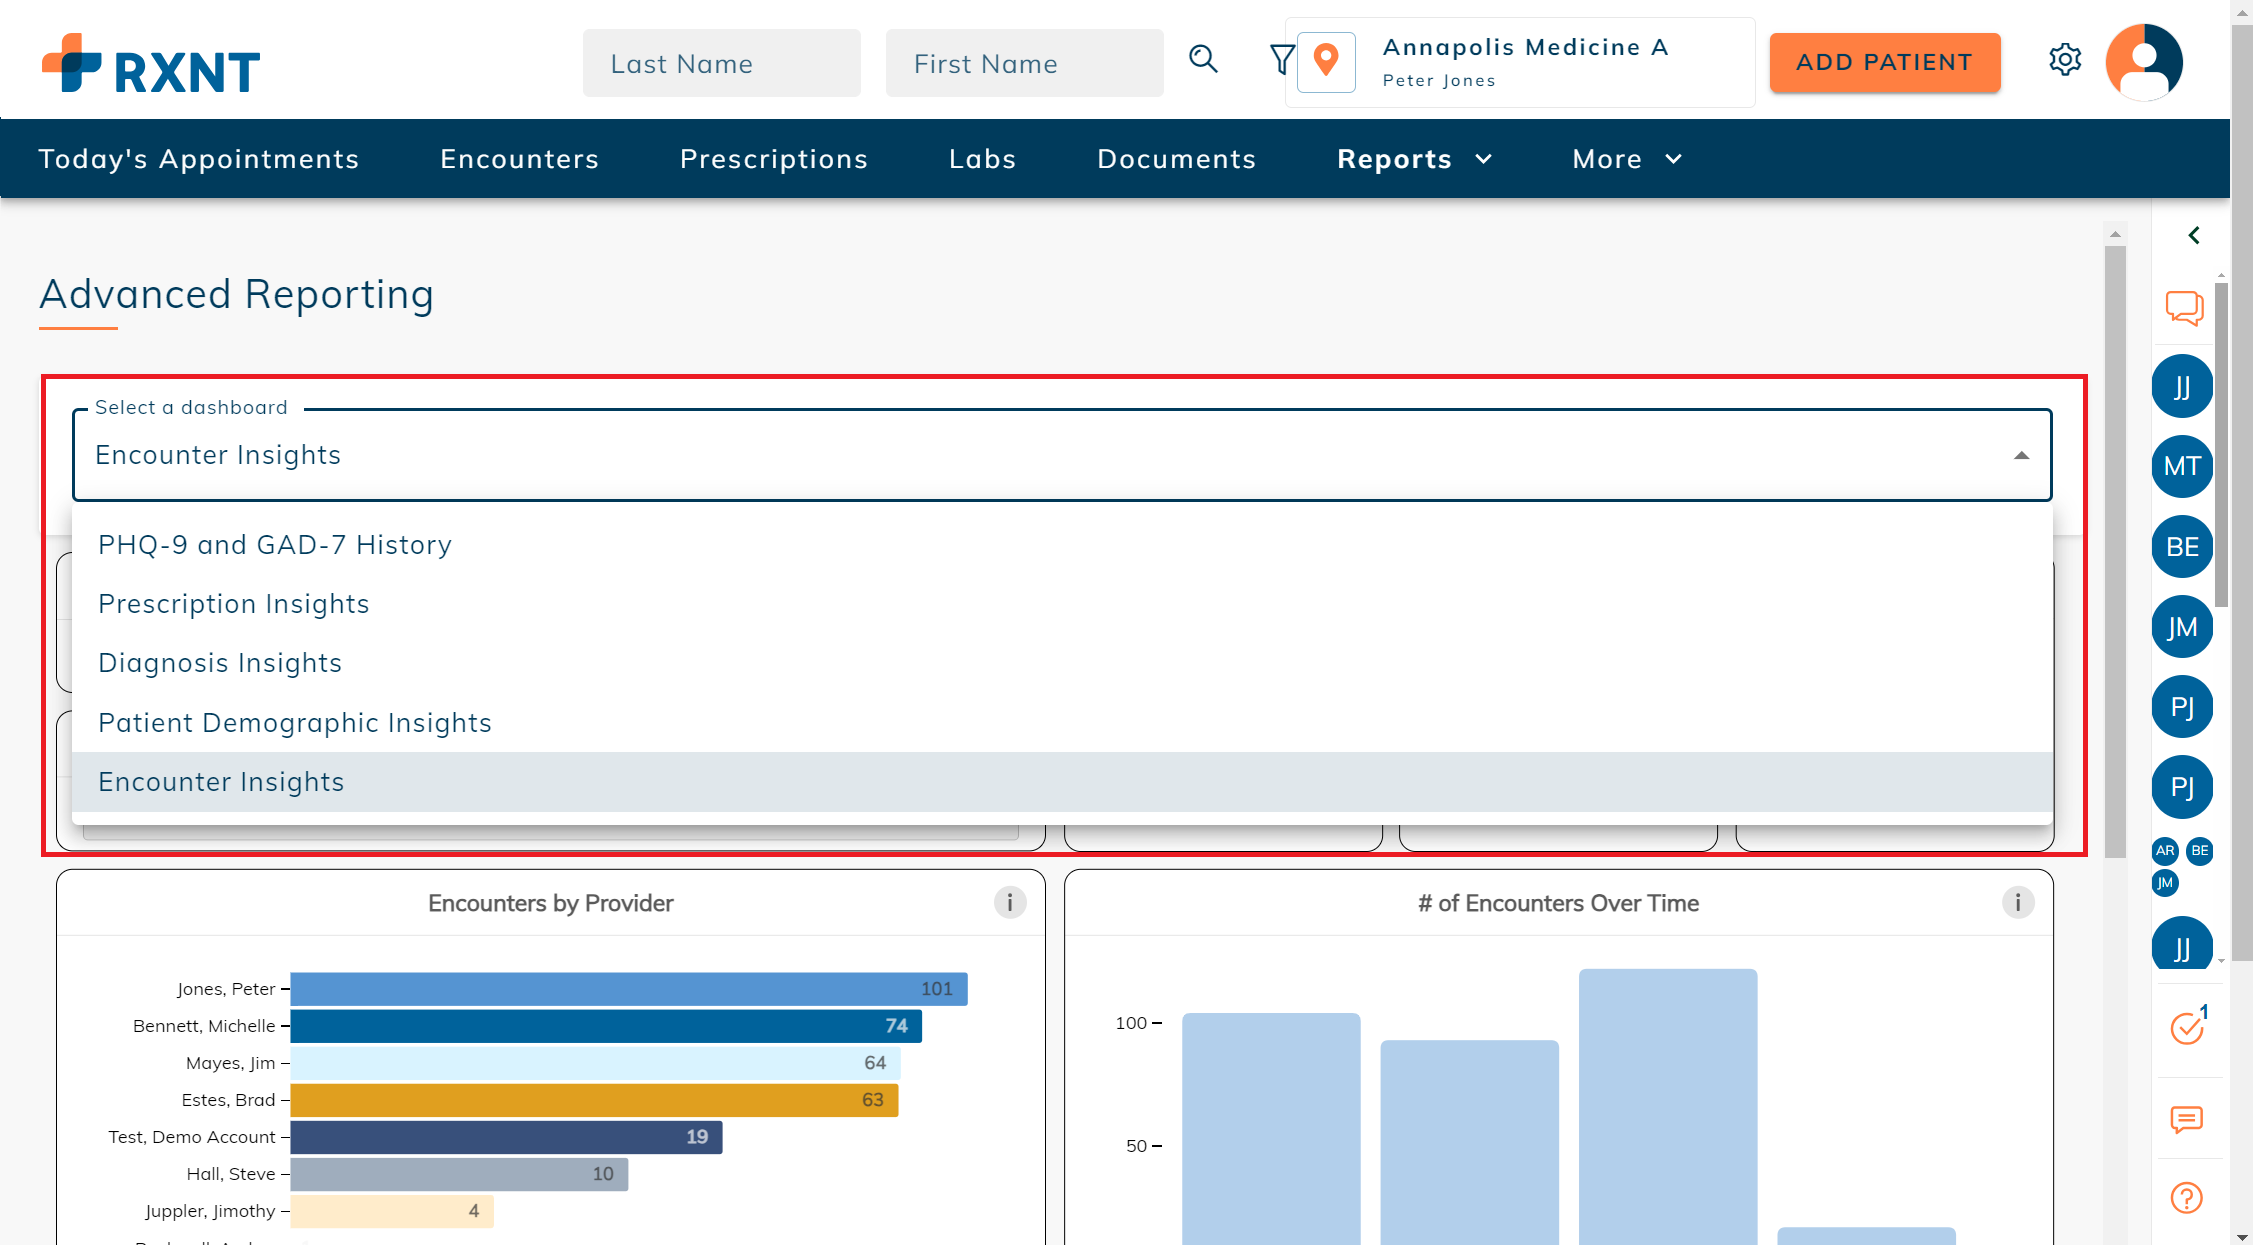
Task: Select the MT avatar in sidebar
Action: tap(2182, 466)
